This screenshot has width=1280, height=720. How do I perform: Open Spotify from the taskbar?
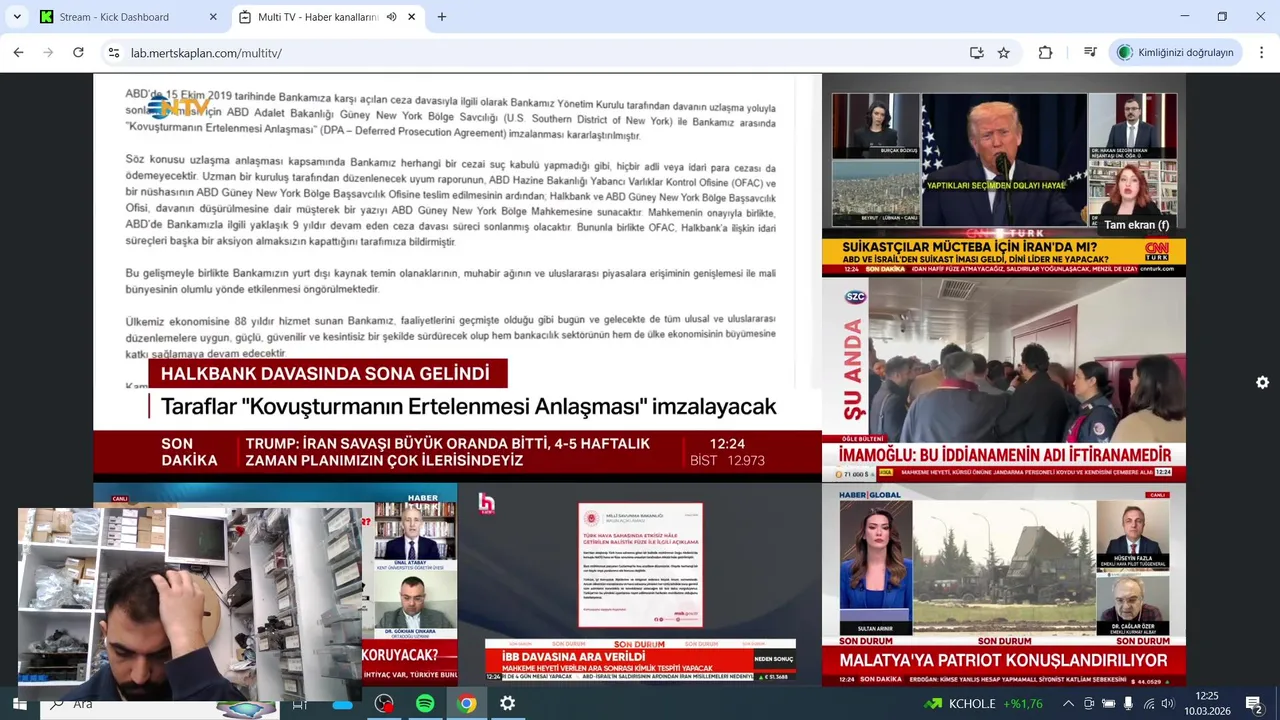[425, 704]
